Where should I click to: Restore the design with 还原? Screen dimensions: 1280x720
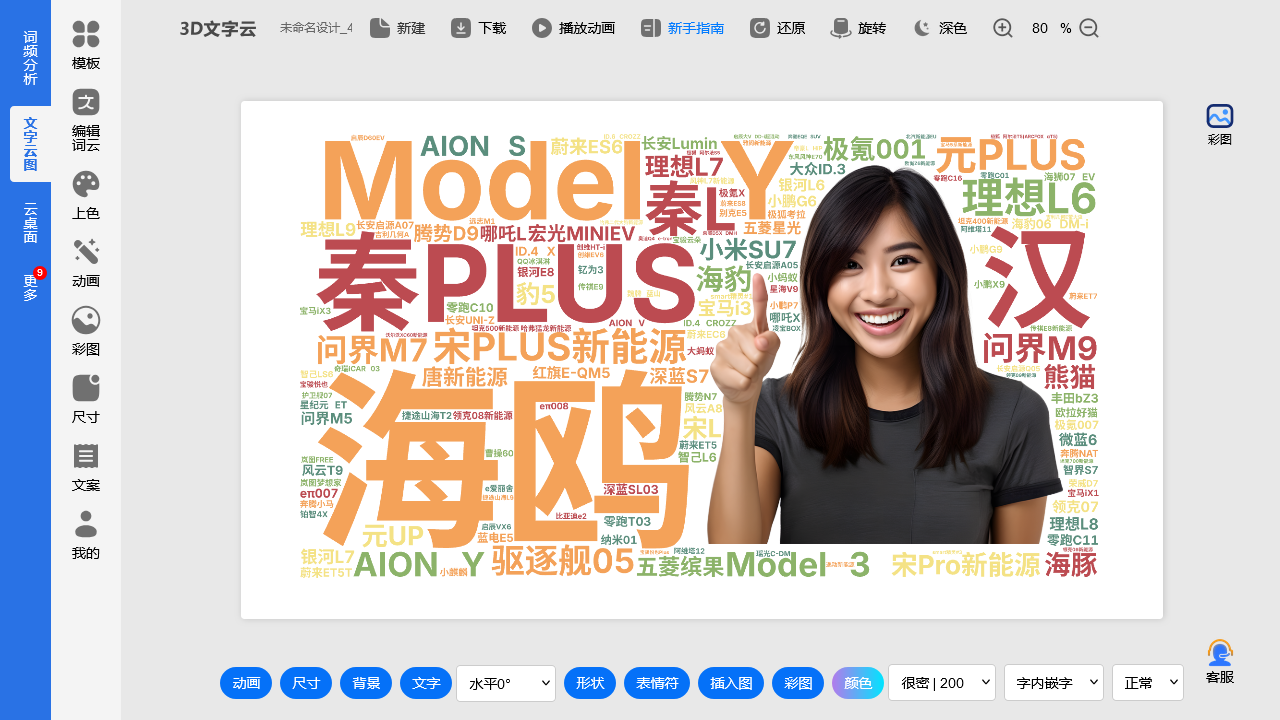[778, 28]
